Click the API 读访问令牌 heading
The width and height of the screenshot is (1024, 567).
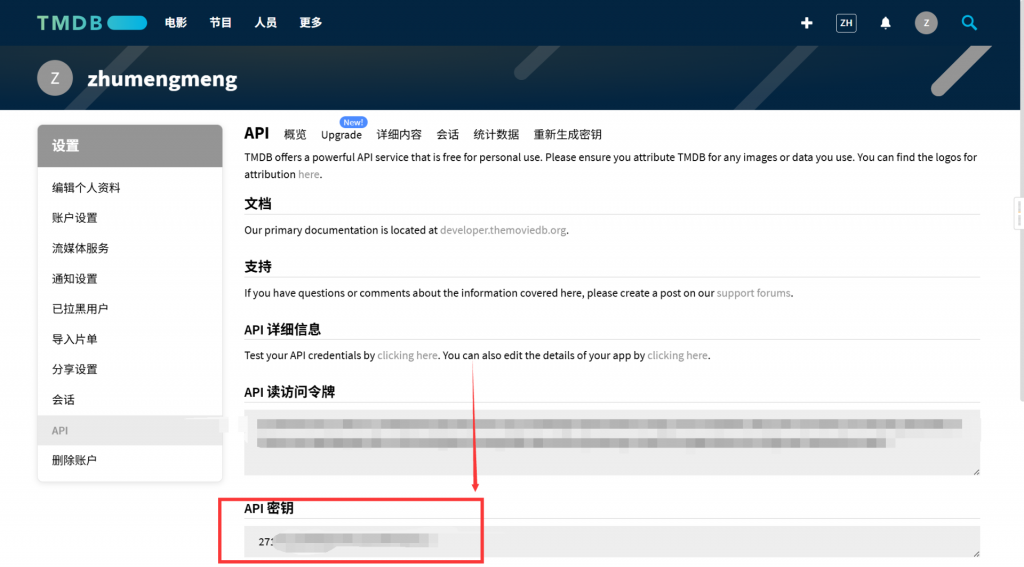pos(289,392)
